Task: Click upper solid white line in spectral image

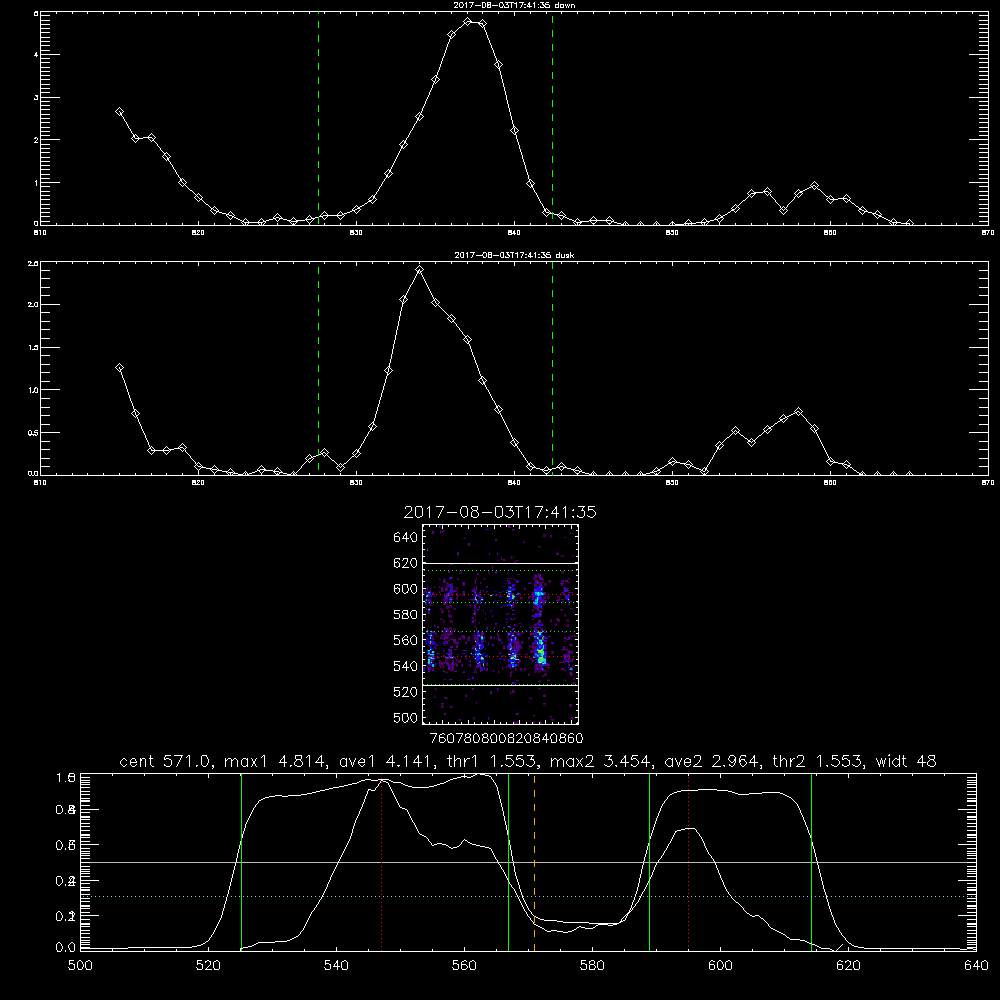Action: [x=501, y=564]
